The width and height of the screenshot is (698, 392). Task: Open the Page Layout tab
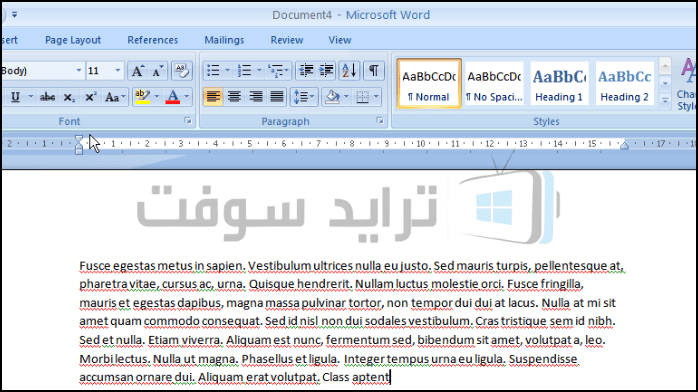click(73, 40)
